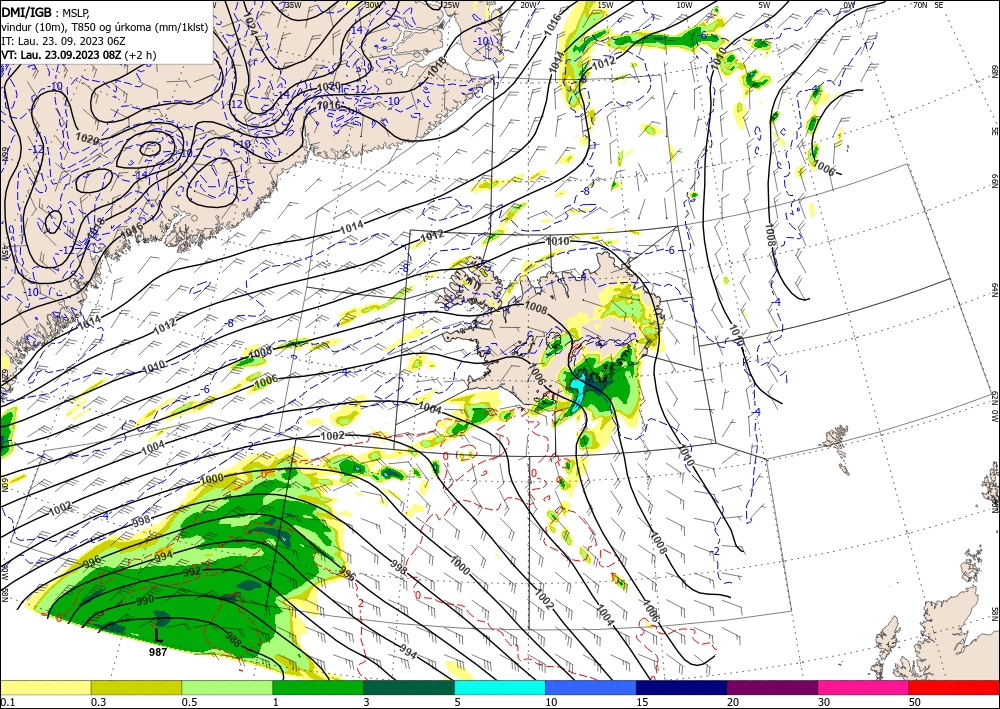
Task: Click the '1024' isobar label over Greenland
Action: pyautogui.click(x=251, y=25)
